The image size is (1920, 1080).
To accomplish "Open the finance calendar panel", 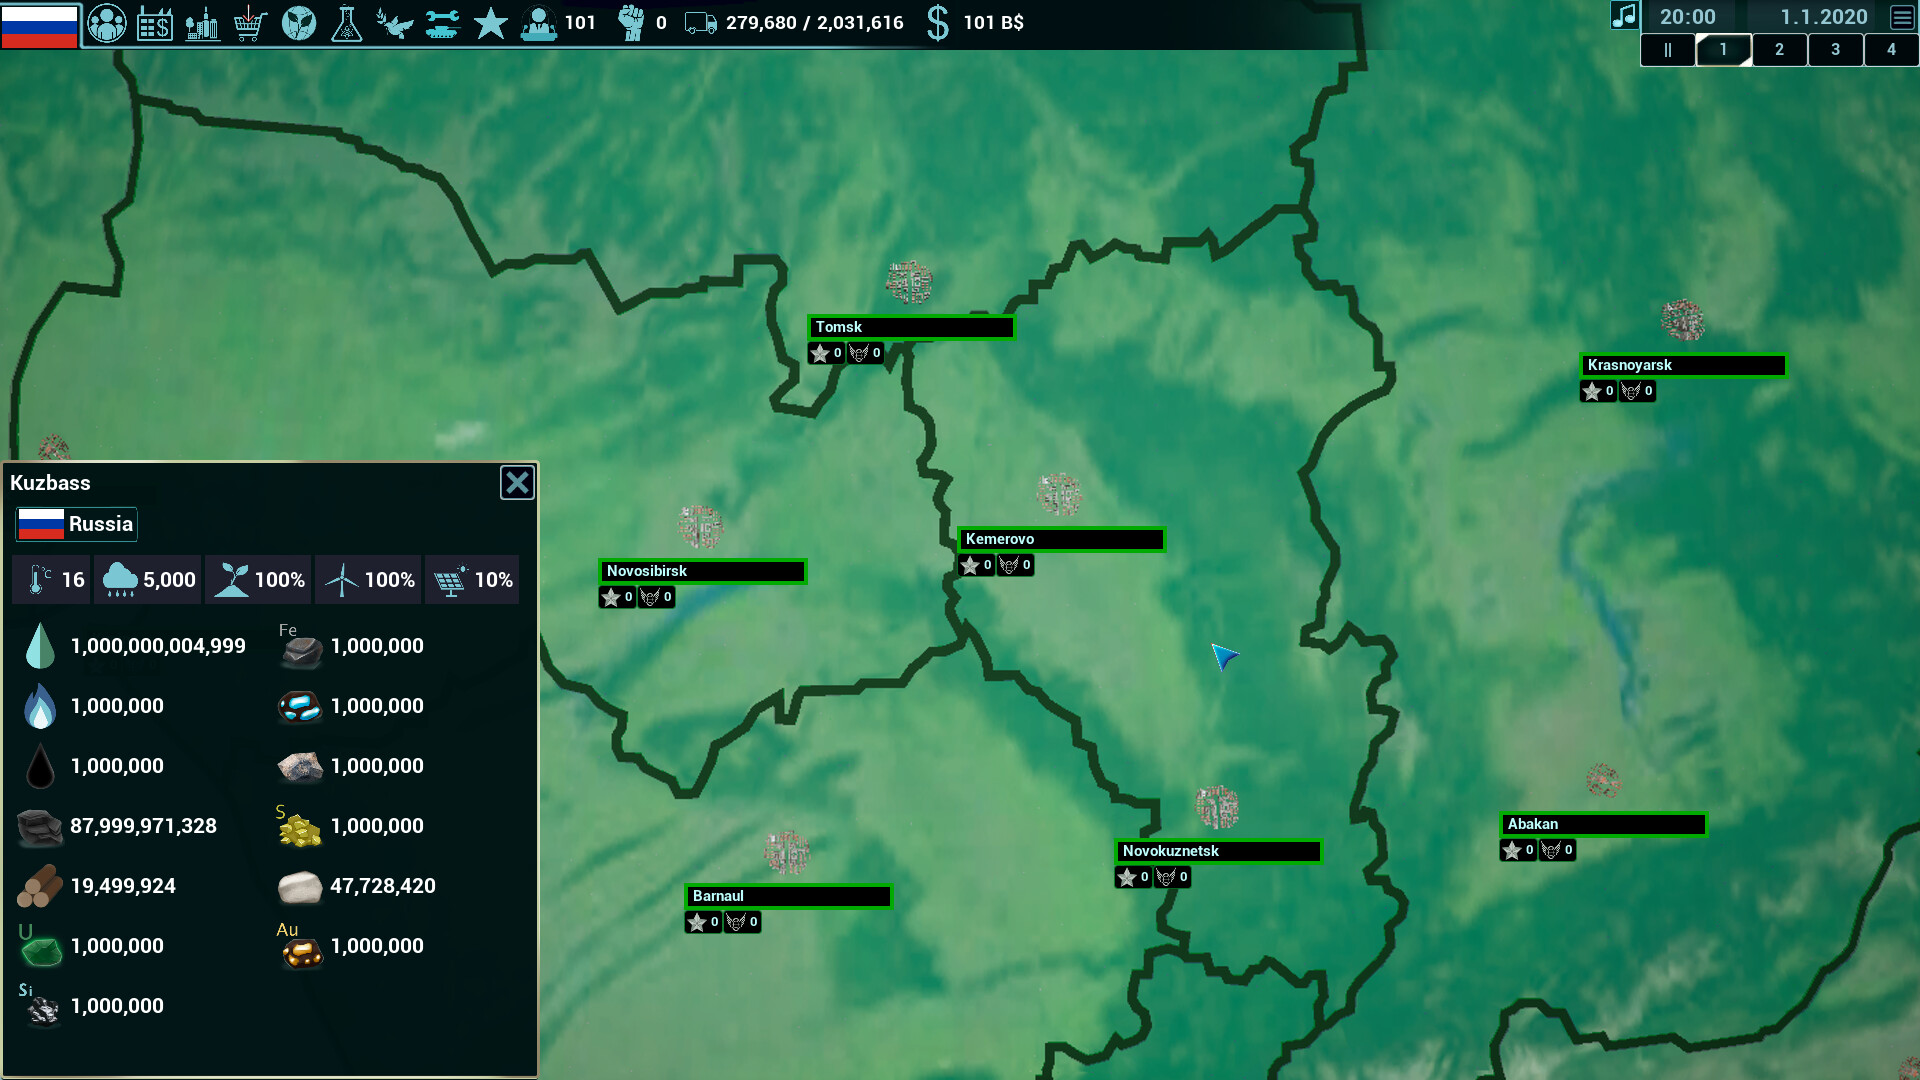I will pos(155,22).
